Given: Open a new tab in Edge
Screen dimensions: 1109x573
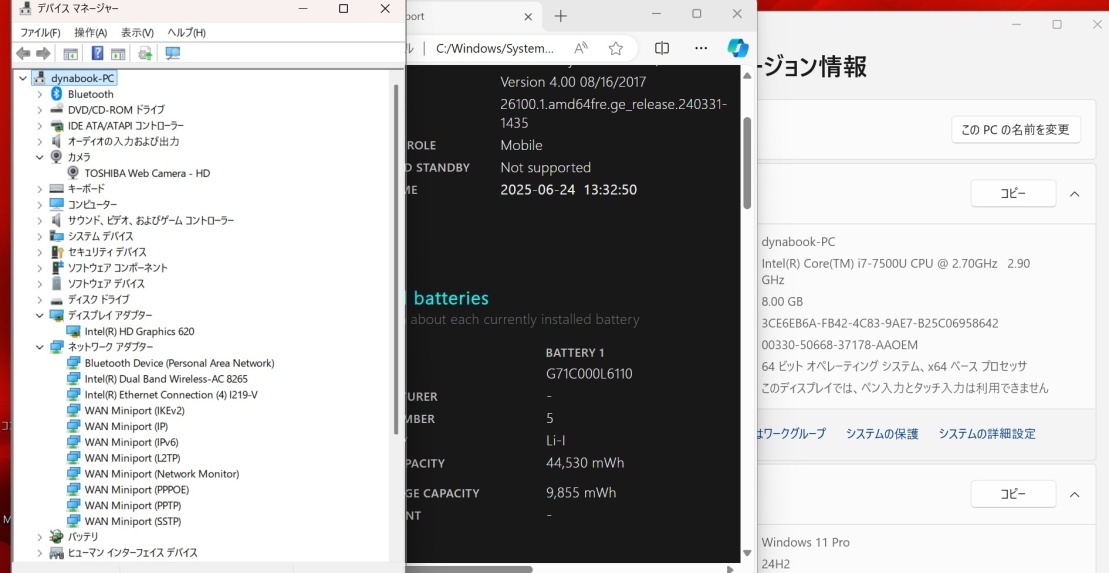Looking at the screenshot, I should pos(560,16).
